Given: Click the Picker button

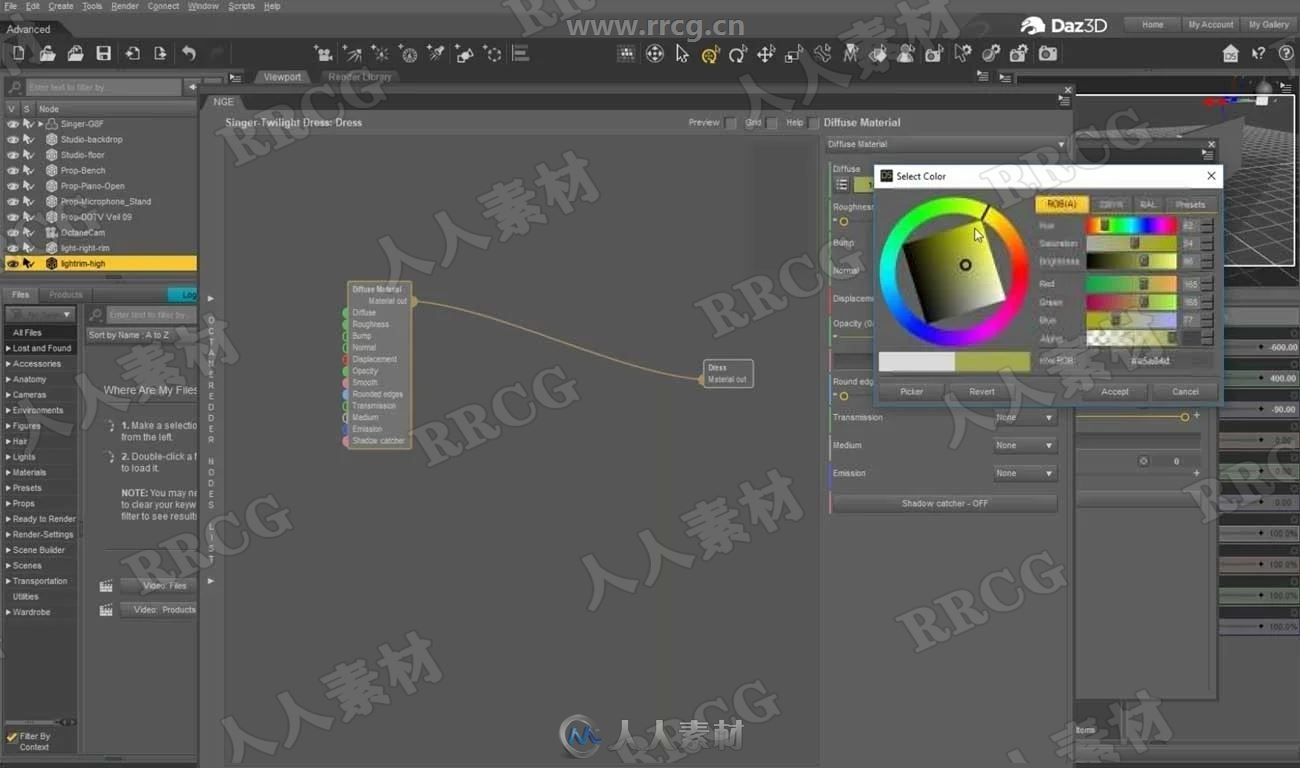Looking at the screenshot, I should tap(911, 392).
